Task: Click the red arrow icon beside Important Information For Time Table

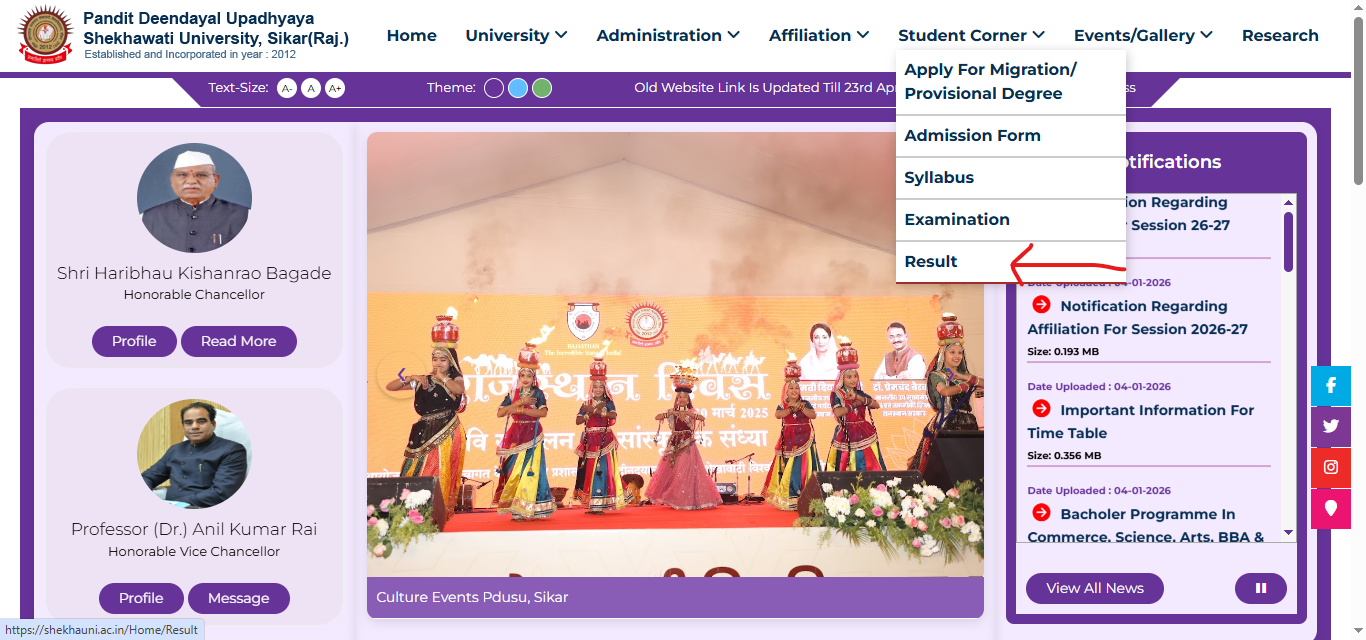Action: pyautogui.click(x=1040, y=411)
